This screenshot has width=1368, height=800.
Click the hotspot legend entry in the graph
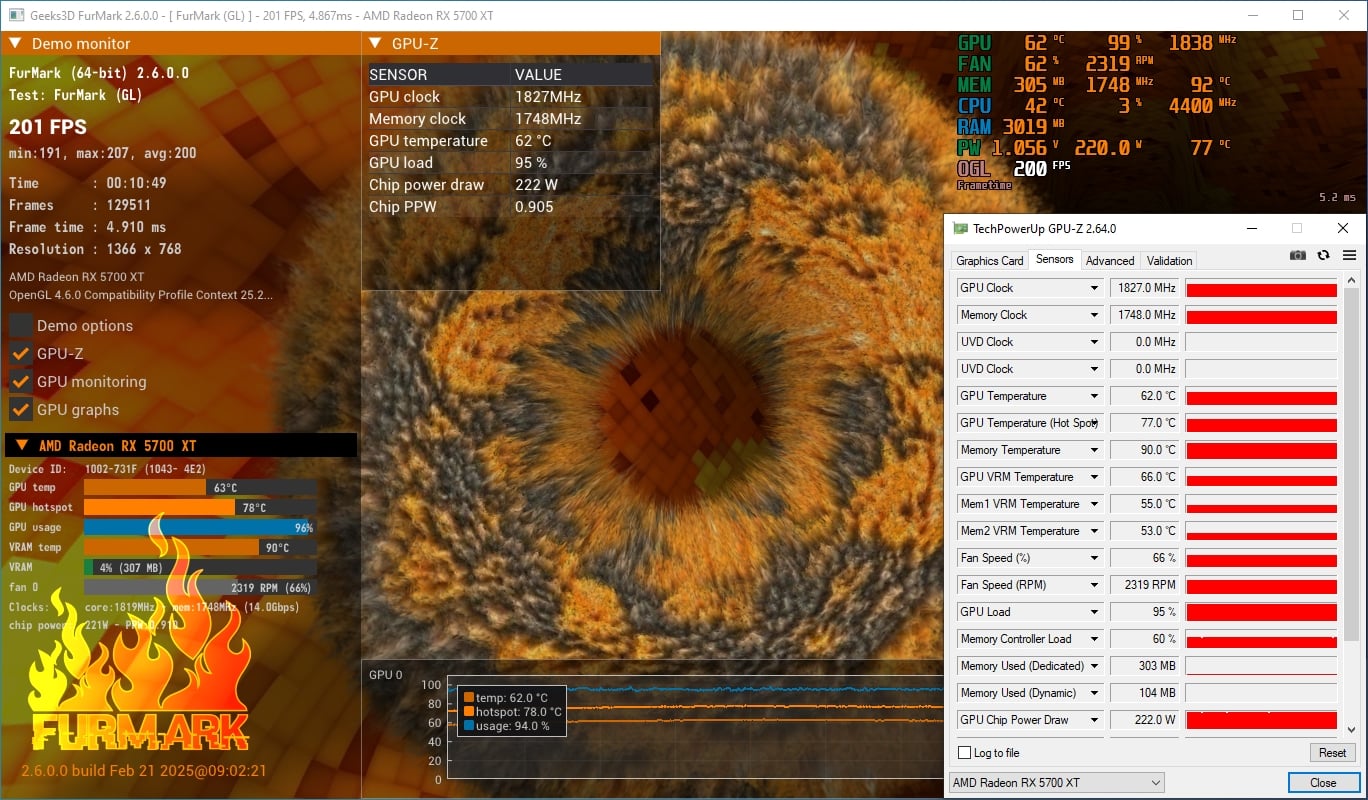click(x=513, y=712)
